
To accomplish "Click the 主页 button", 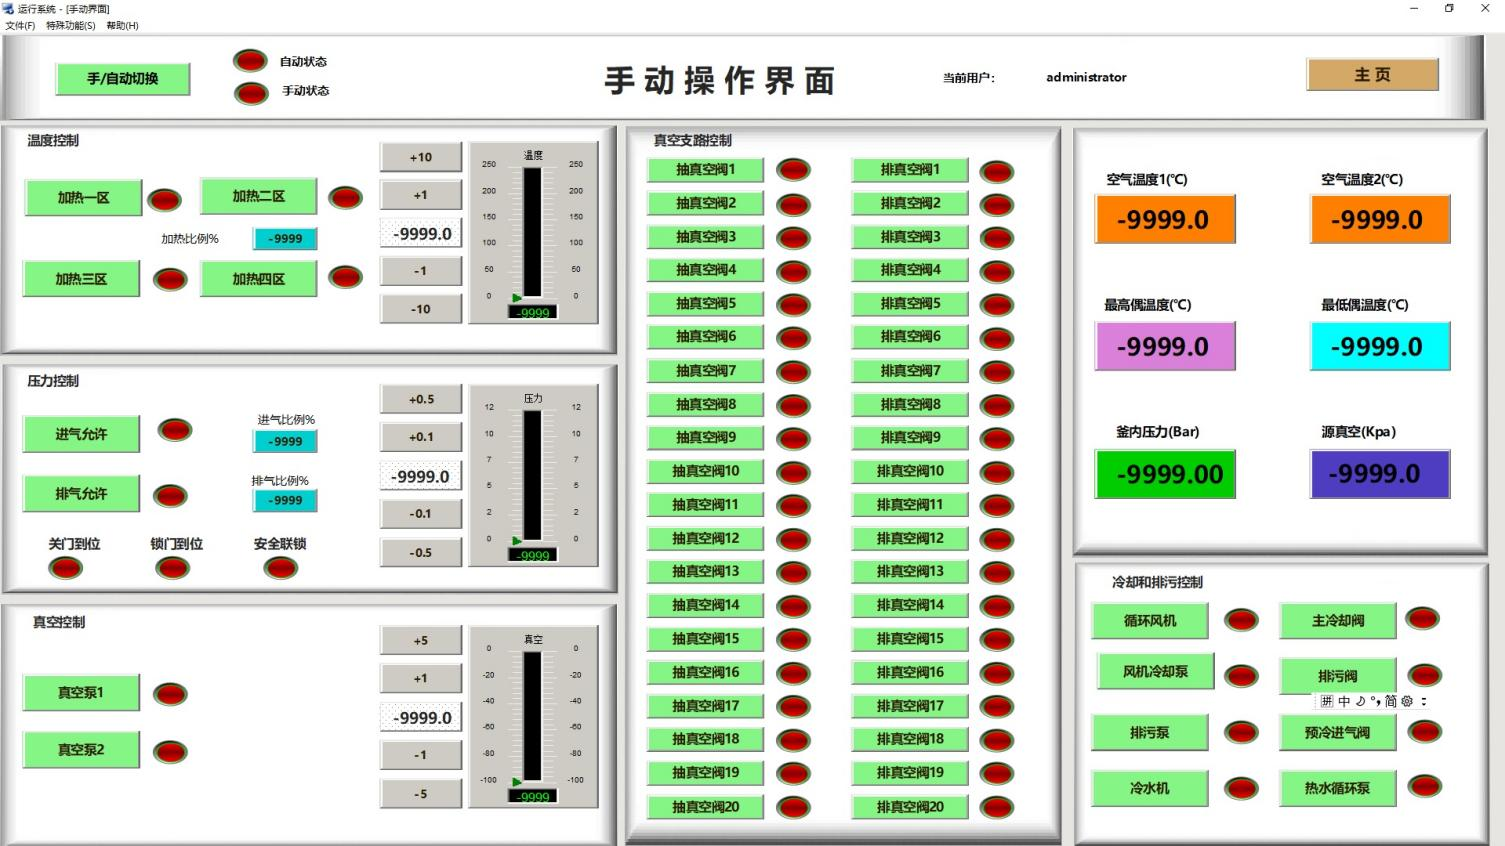I will tap(1371, 74).
